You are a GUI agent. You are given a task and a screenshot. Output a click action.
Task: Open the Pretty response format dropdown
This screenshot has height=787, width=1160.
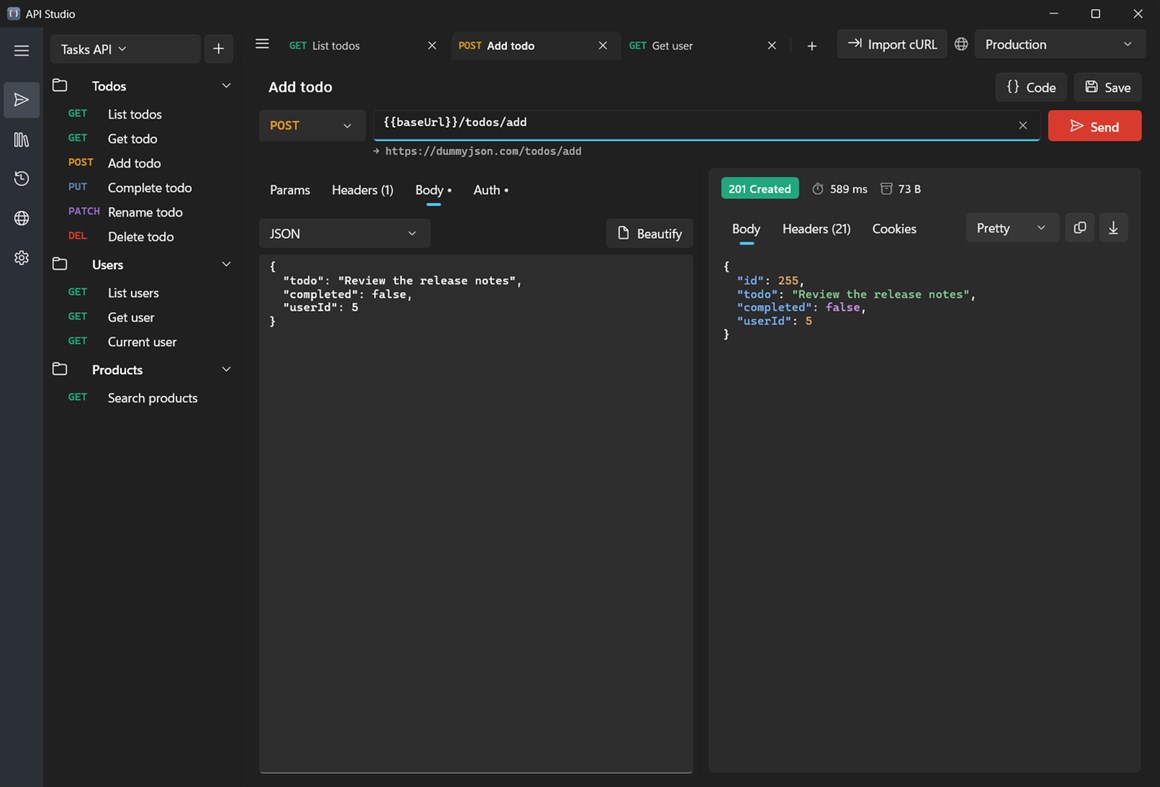[1012, 228]
